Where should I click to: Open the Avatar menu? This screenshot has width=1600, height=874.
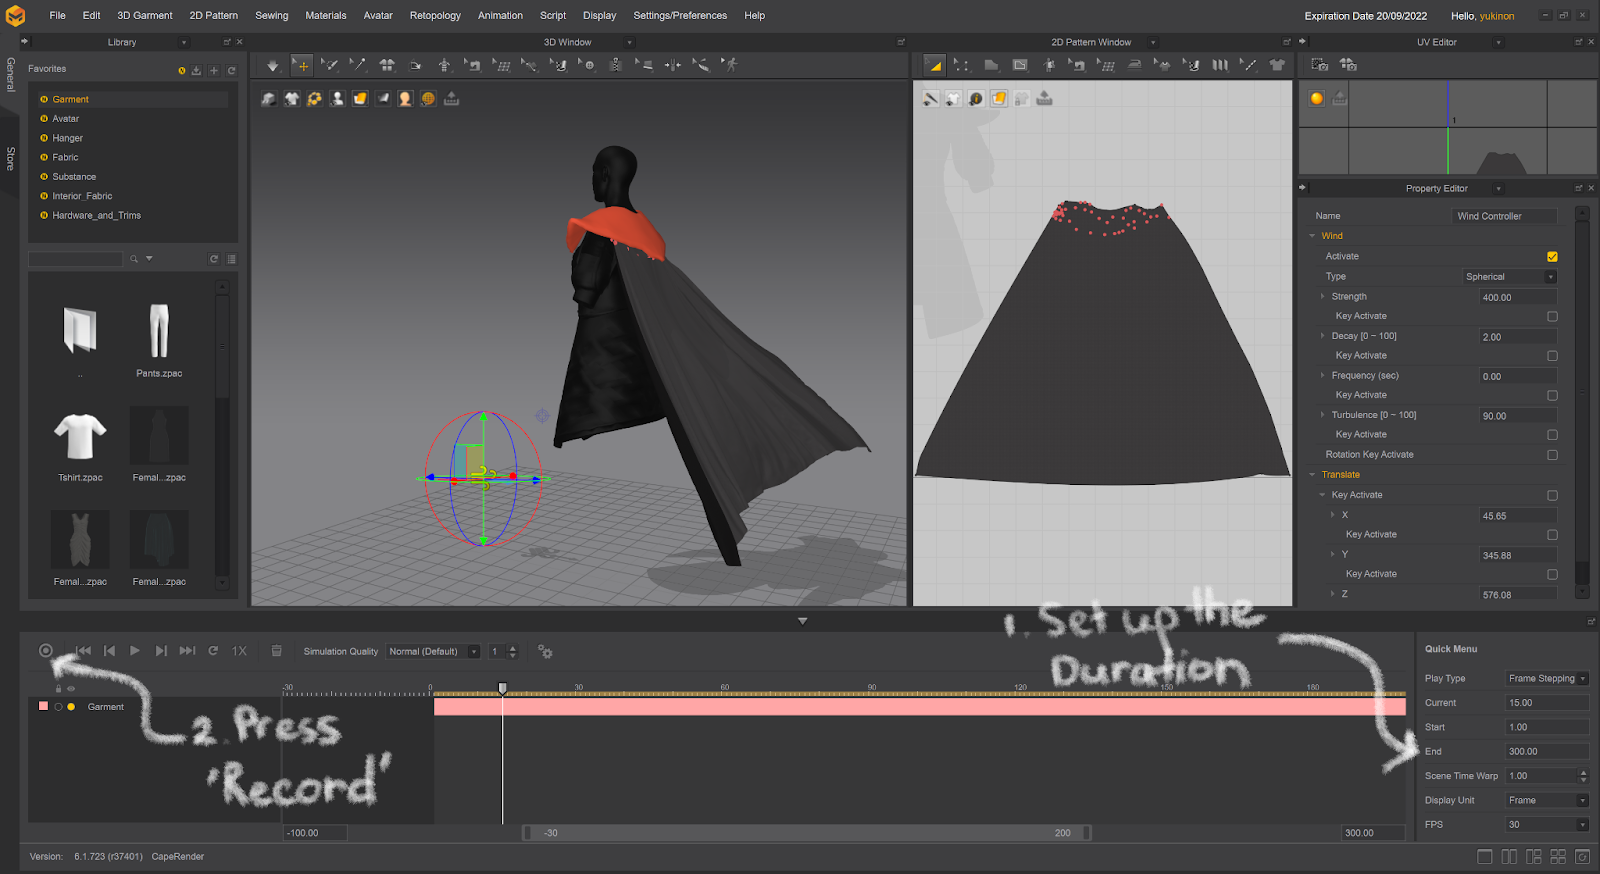(x=378, y=16)
